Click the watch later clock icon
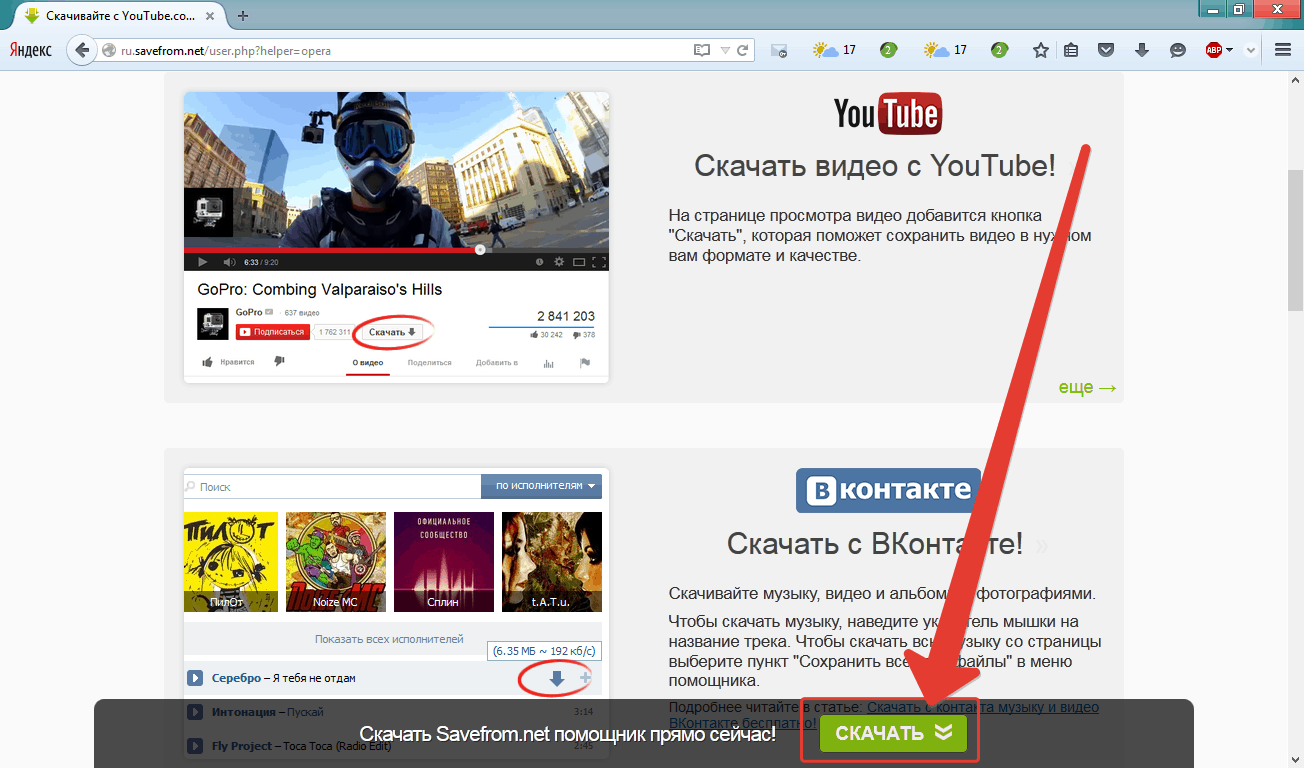 coord(539,262)
